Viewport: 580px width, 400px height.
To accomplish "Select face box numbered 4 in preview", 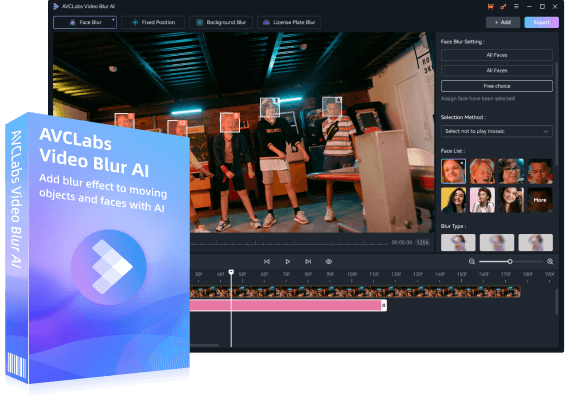I will tap(332, 107).
